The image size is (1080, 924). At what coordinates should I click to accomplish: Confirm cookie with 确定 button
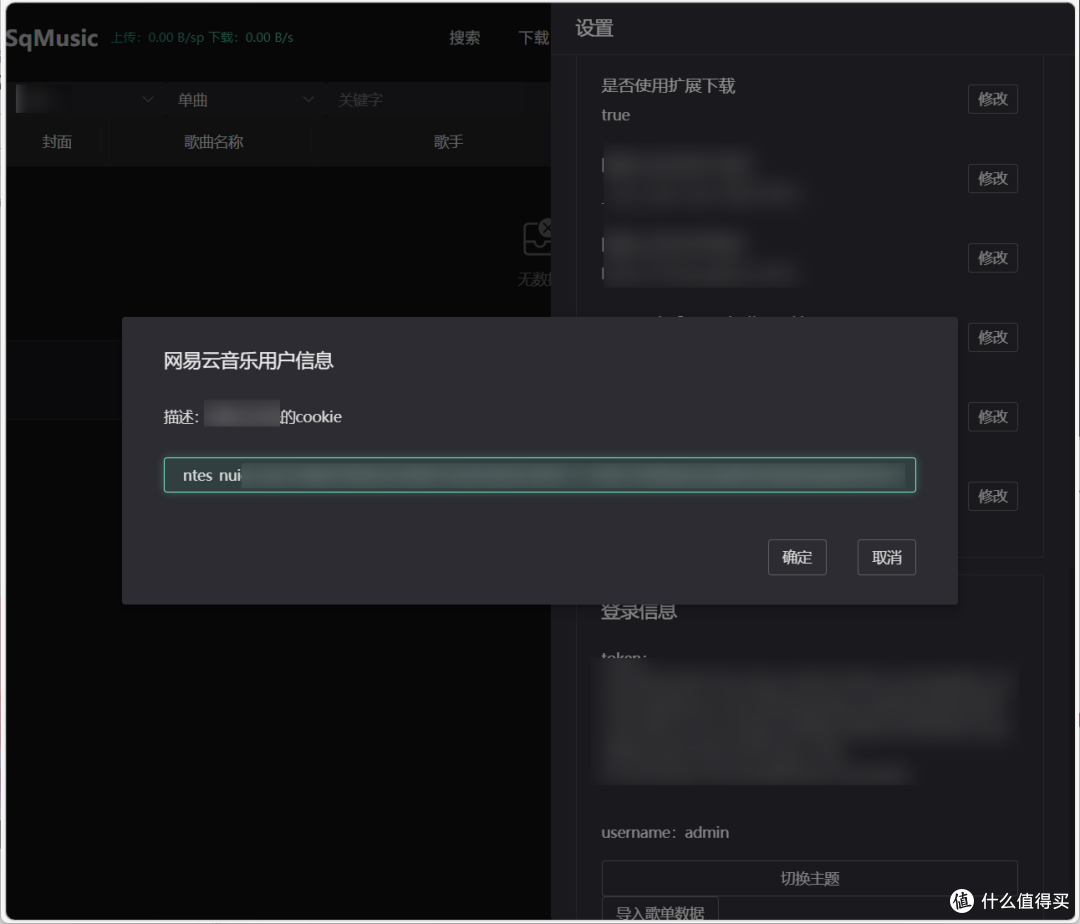(797, 557)
